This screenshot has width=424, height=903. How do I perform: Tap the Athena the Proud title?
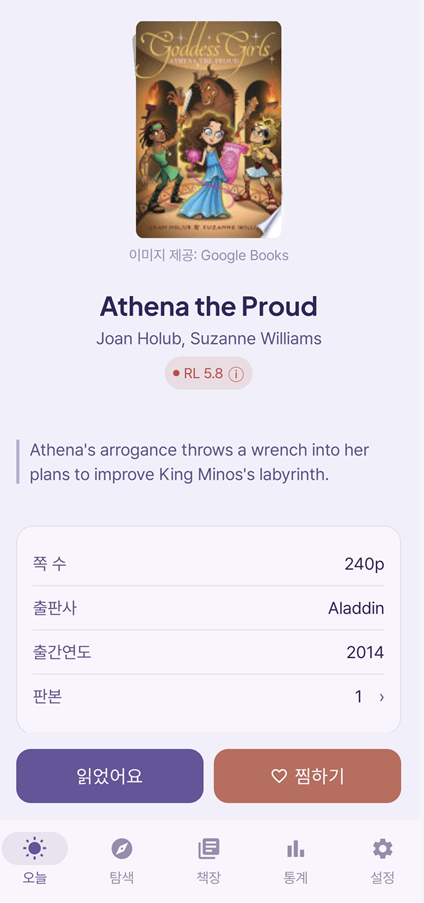click(x=209, y=306)
